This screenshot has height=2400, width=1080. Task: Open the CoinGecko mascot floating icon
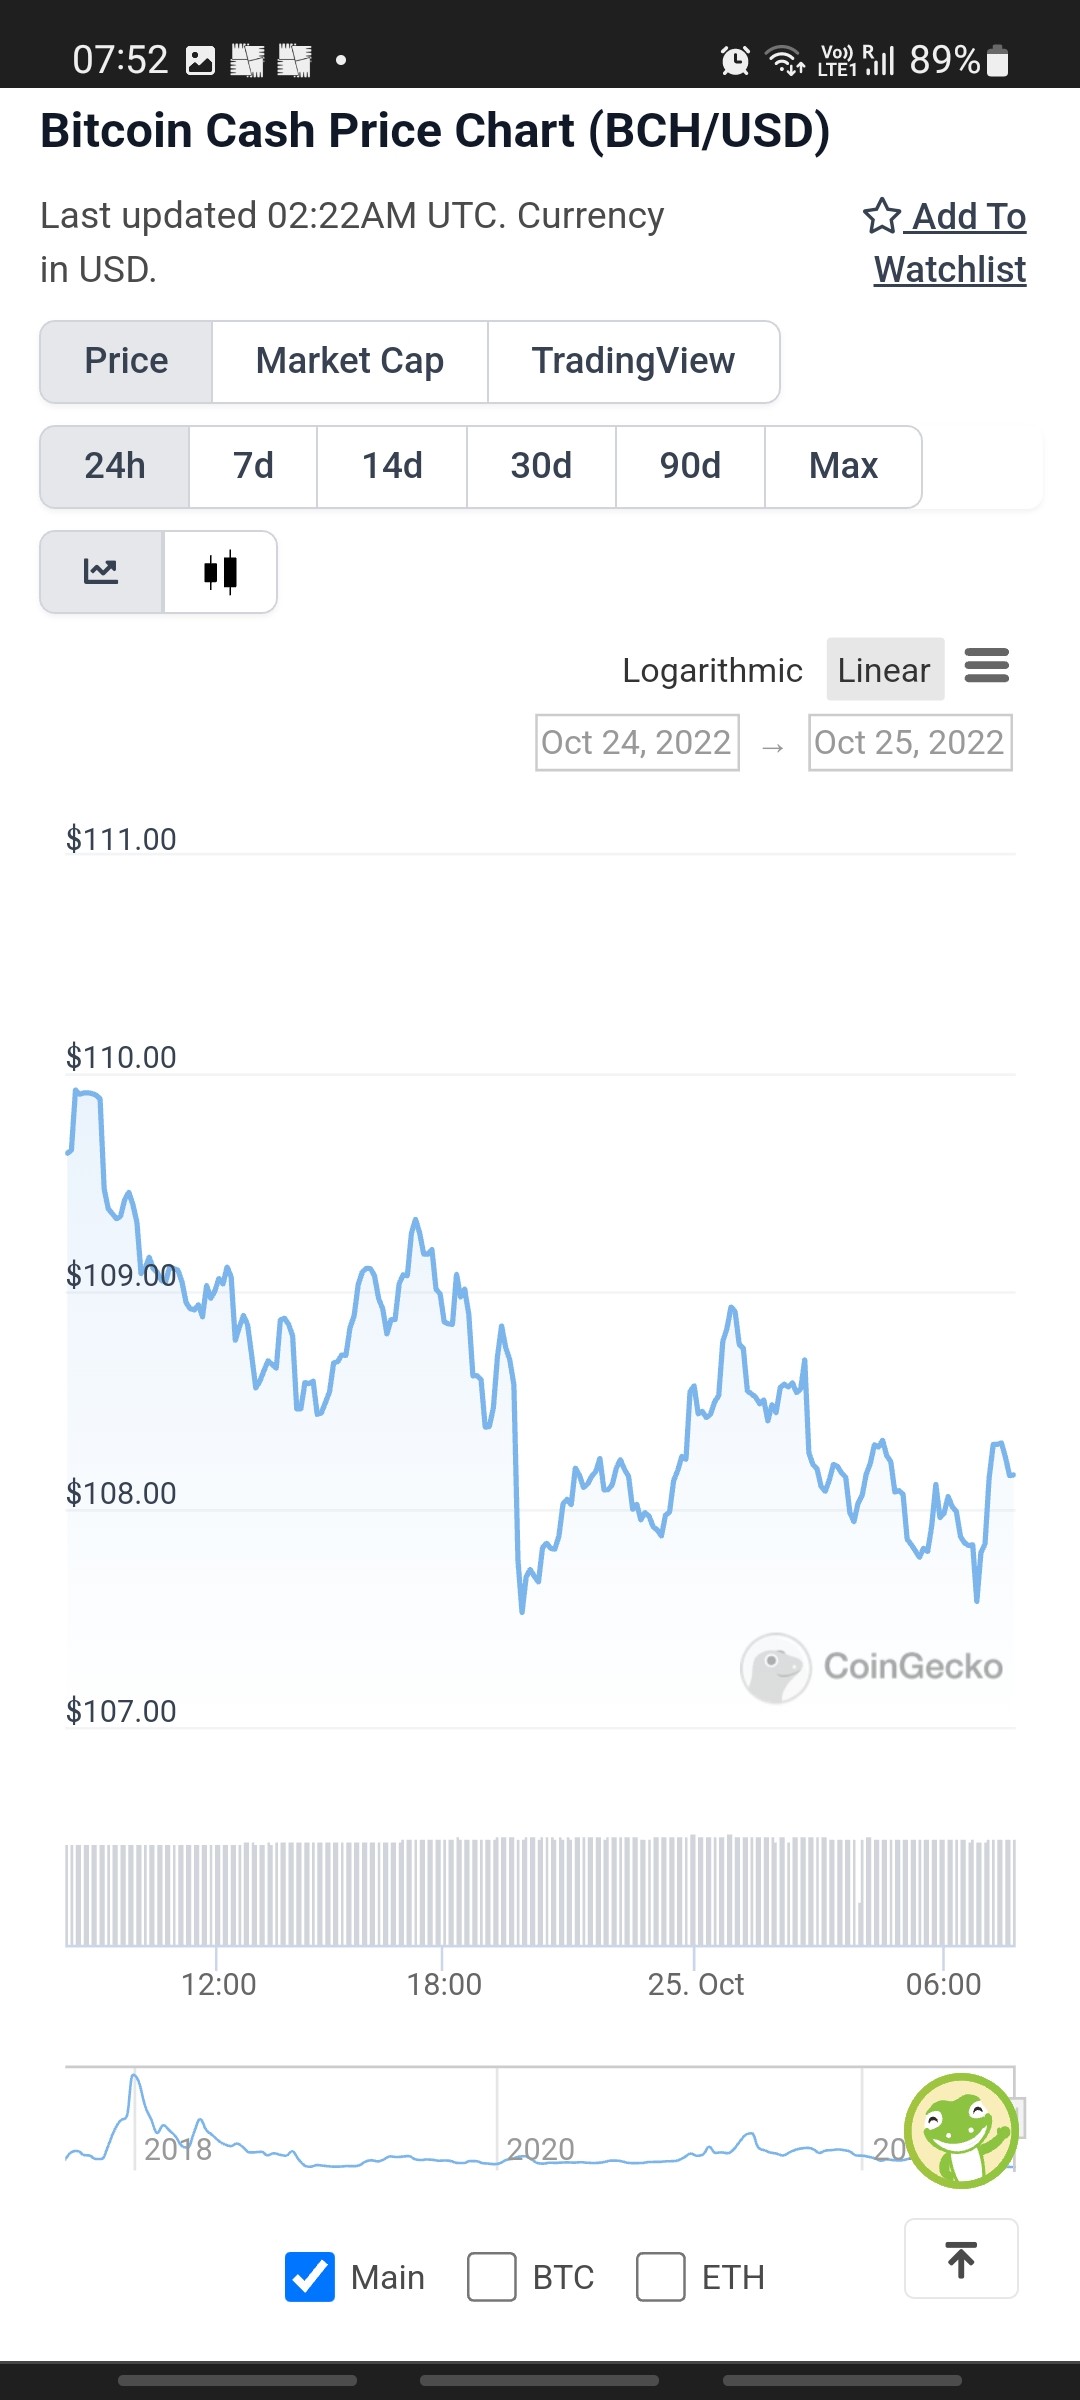click(x=961, y=2130)
